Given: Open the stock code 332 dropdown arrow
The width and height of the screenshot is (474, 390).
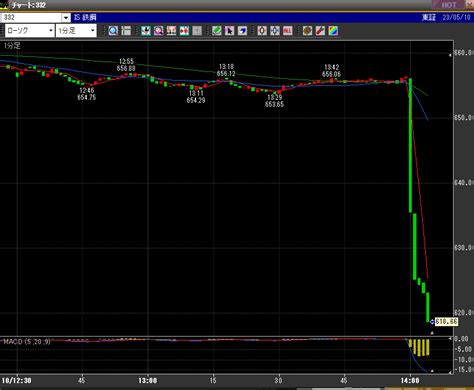Looking at the screenshot, I should coord(66,17).
